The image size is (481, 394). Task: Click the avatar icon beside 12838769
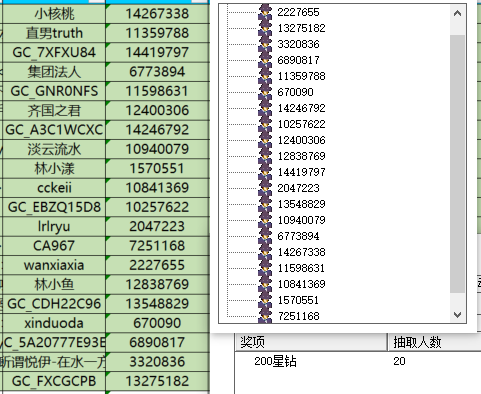(x=265, y=156)
